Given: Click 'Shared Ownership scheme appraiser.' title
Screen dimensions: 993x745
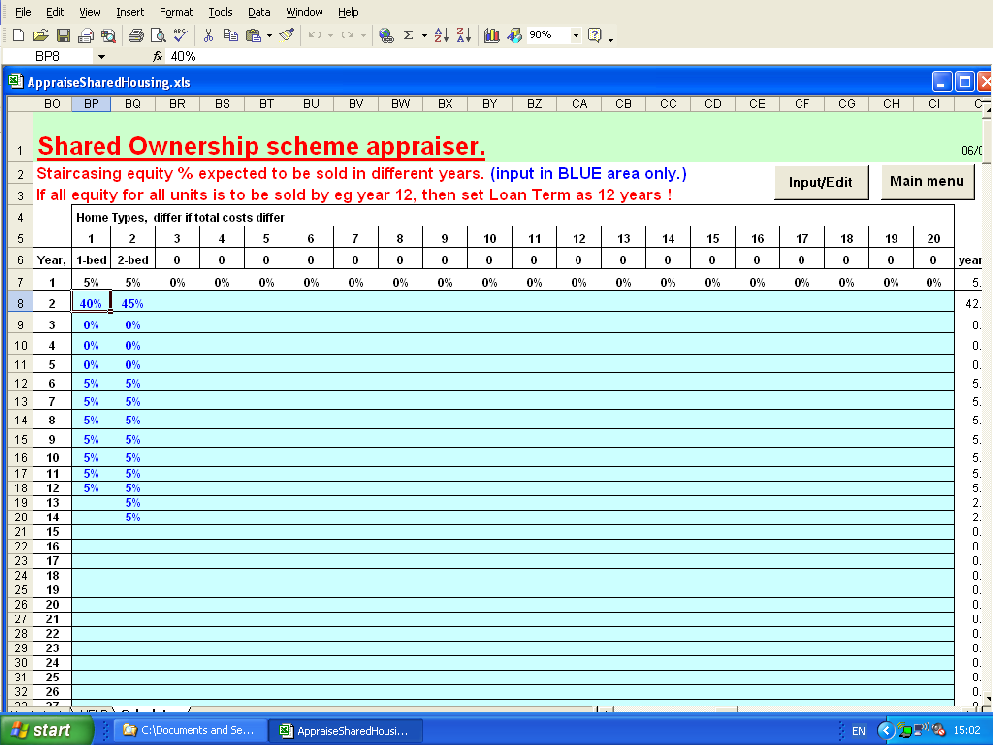Looking at the screenshot, I should coord(262,146).
